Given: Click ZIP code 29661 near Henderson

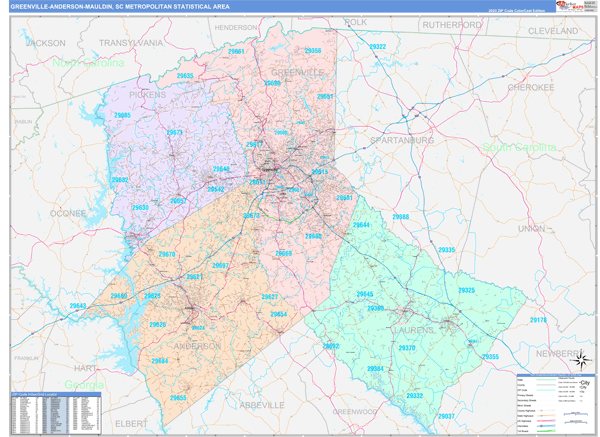Looking at the screenshot, I should 236,51.
